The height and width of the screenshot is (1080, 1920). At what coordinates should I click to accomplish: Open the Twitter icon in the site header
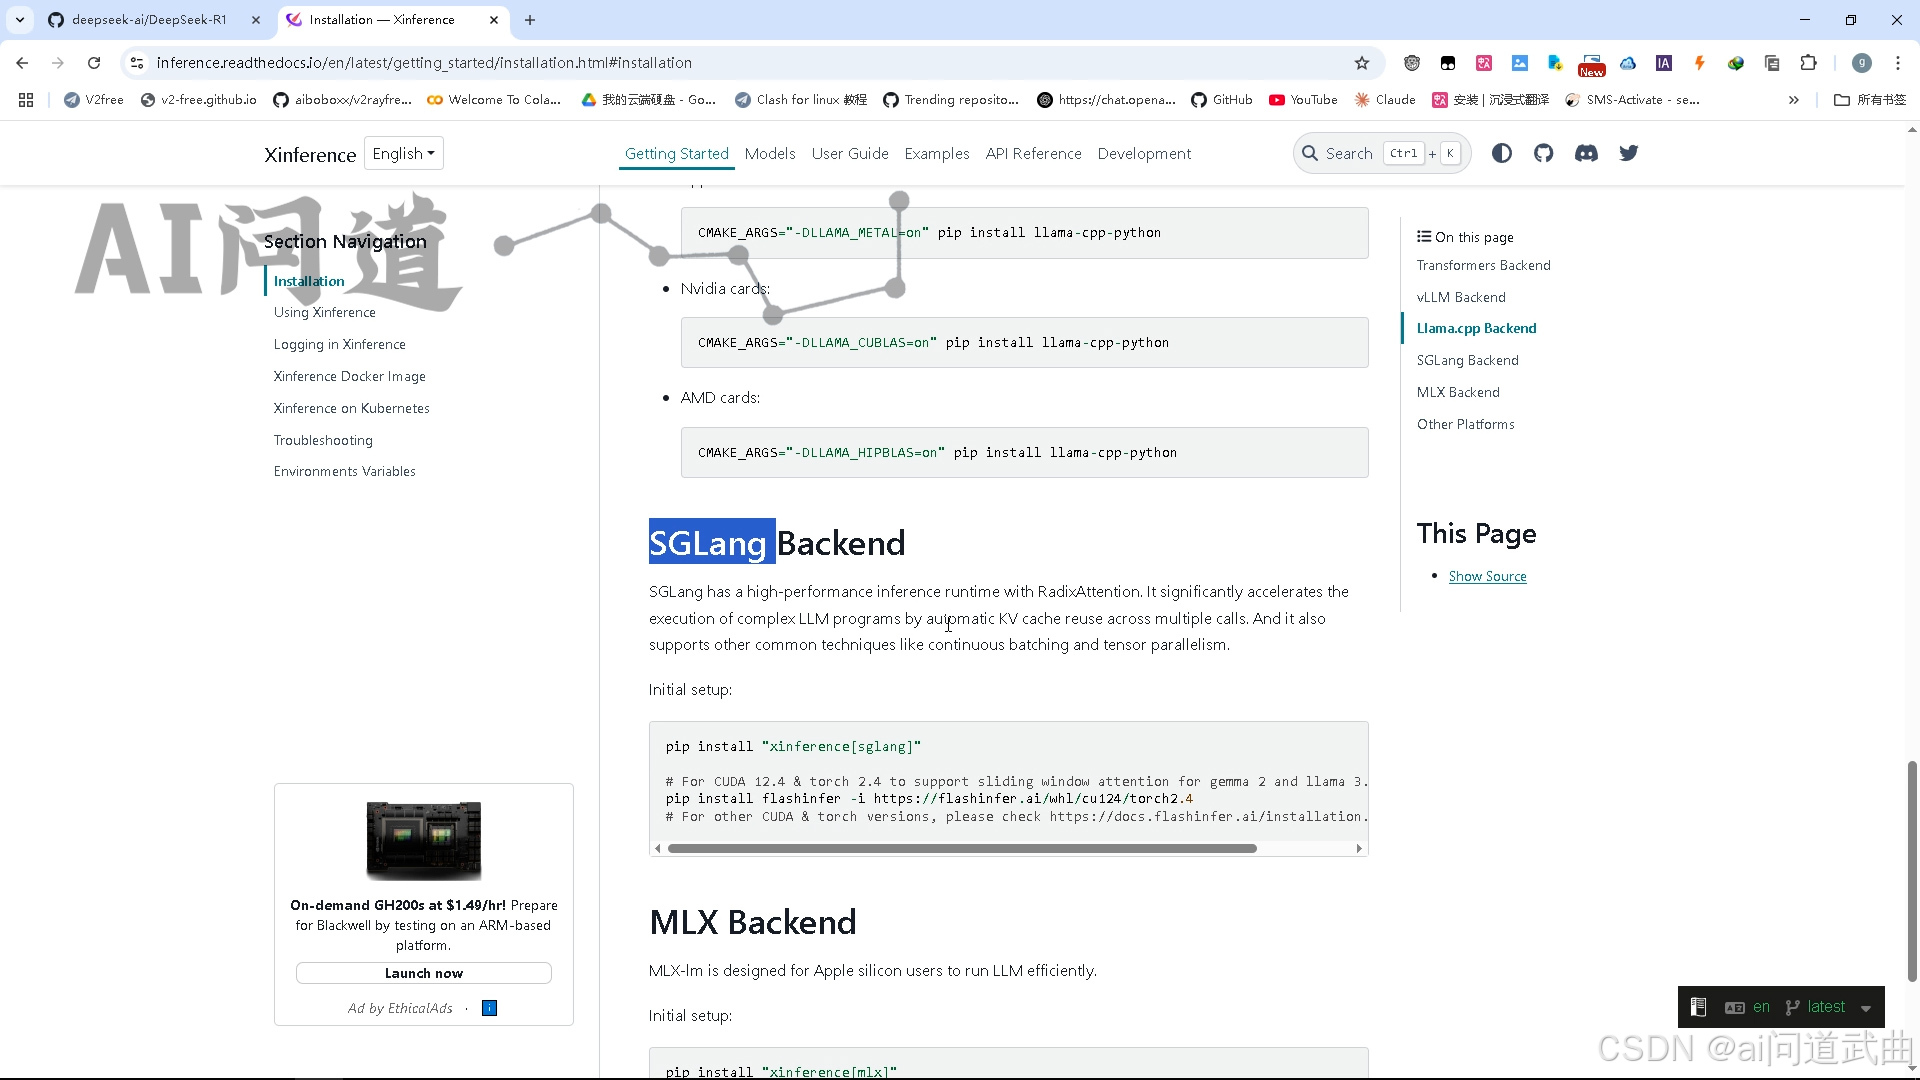point(1629,153)
